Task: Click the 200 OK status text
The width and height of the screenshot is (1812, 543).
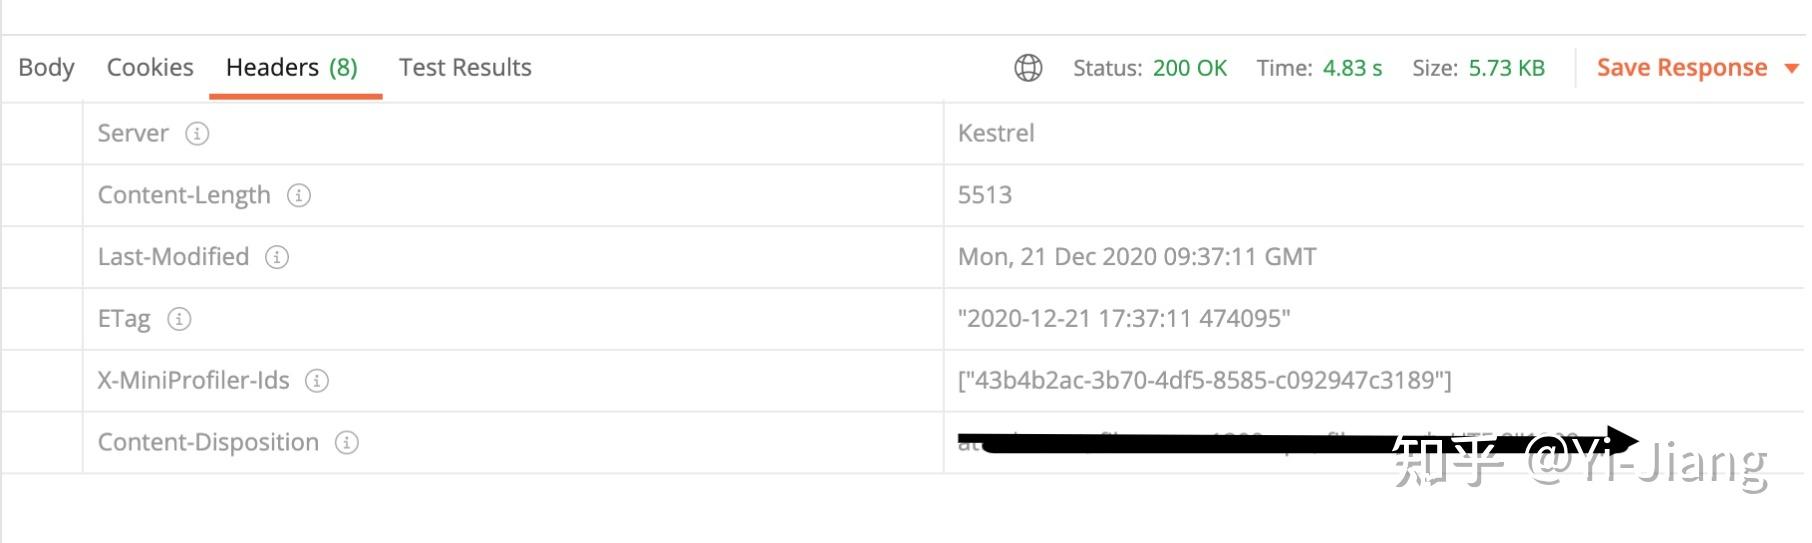Action: (1189, 68)
